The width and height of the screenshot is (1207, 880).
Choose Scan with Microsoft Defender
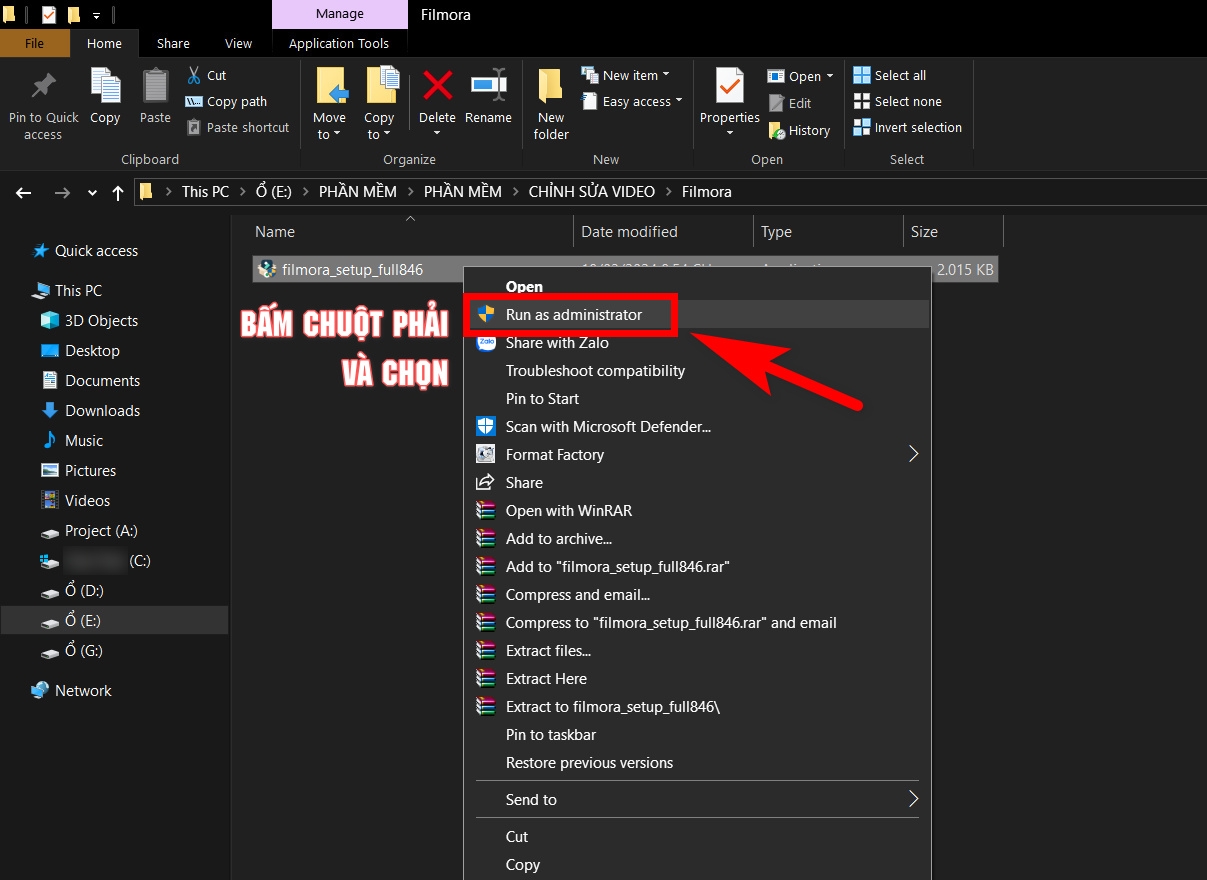coord(608,426)
